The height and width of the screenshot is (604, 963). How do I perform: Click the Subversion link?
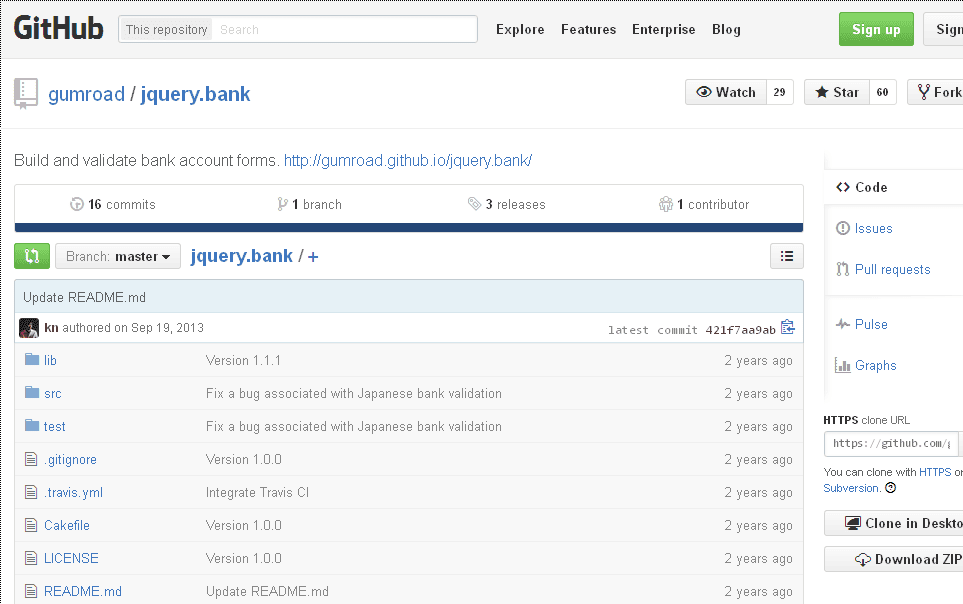[x=851, y=488]
